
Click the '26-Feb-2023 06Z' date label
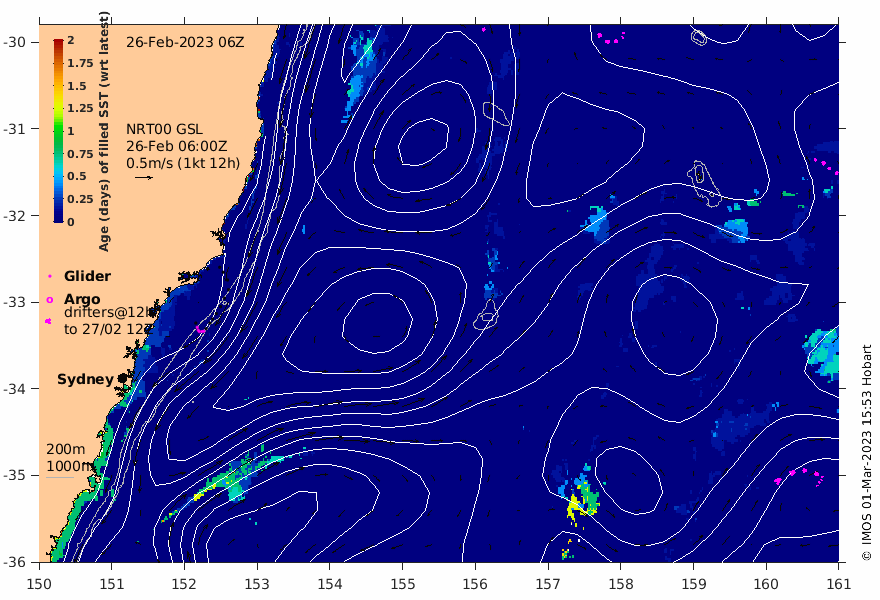185,42
